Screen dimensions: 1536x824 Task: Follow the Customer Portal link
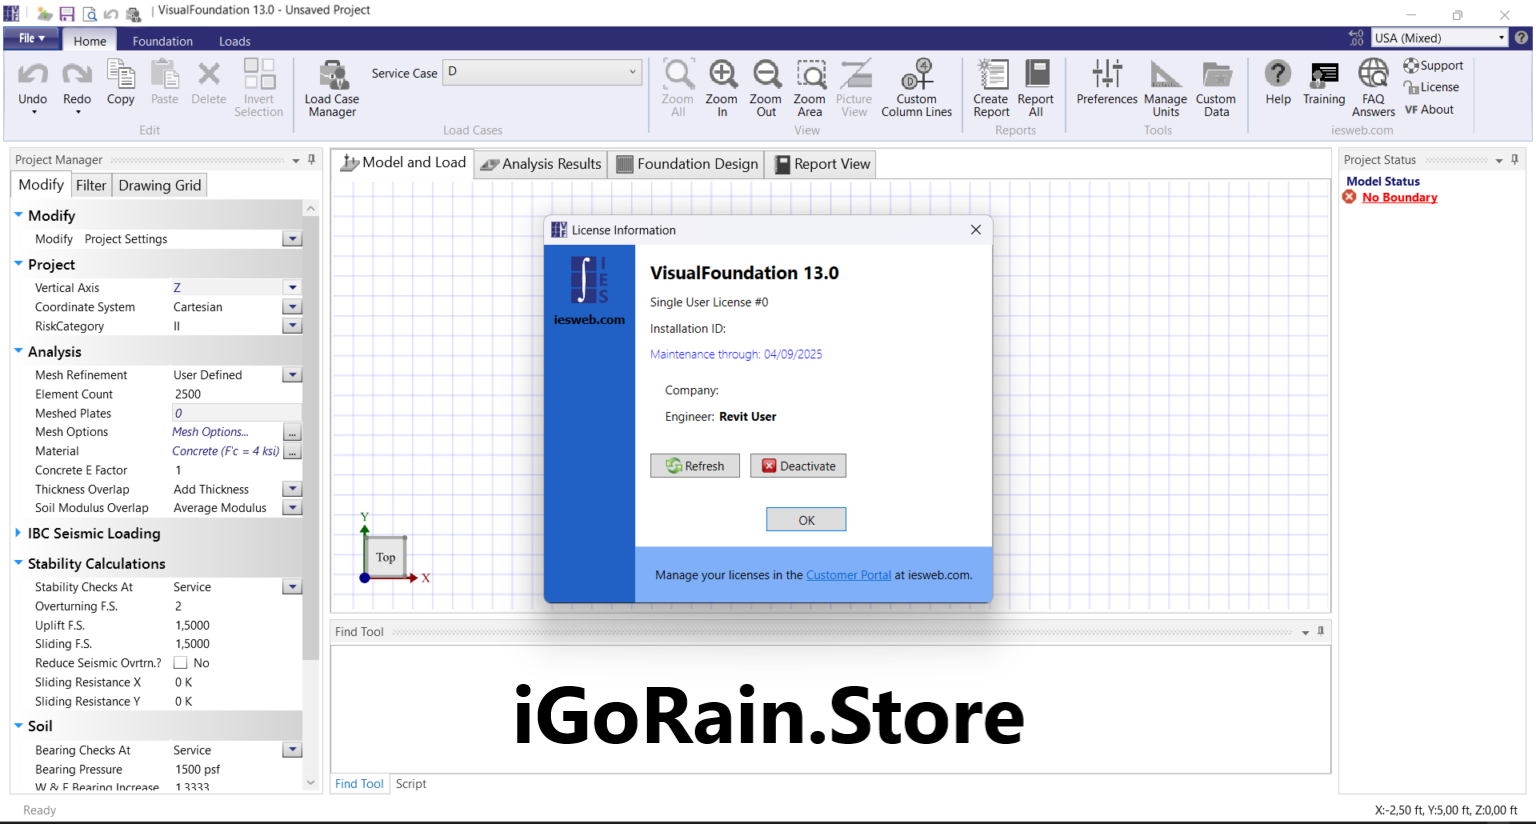(848, 575)
